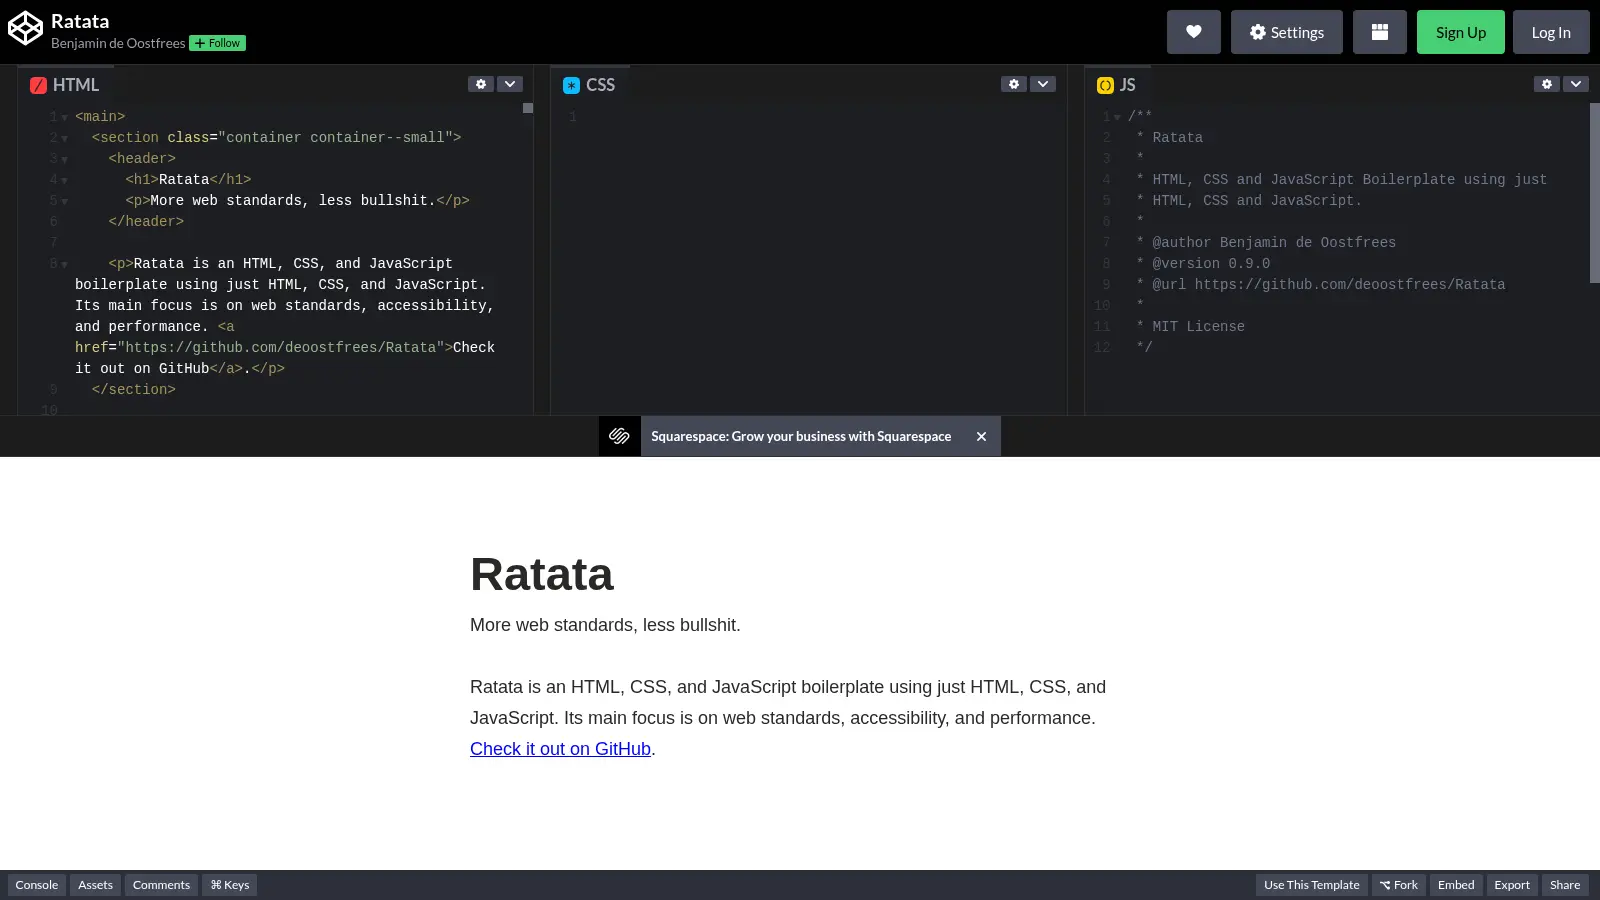Open the Export menu
The width and height of the screenshot is (1600, 900).
pyautogui.click(x=1512, y=885)
